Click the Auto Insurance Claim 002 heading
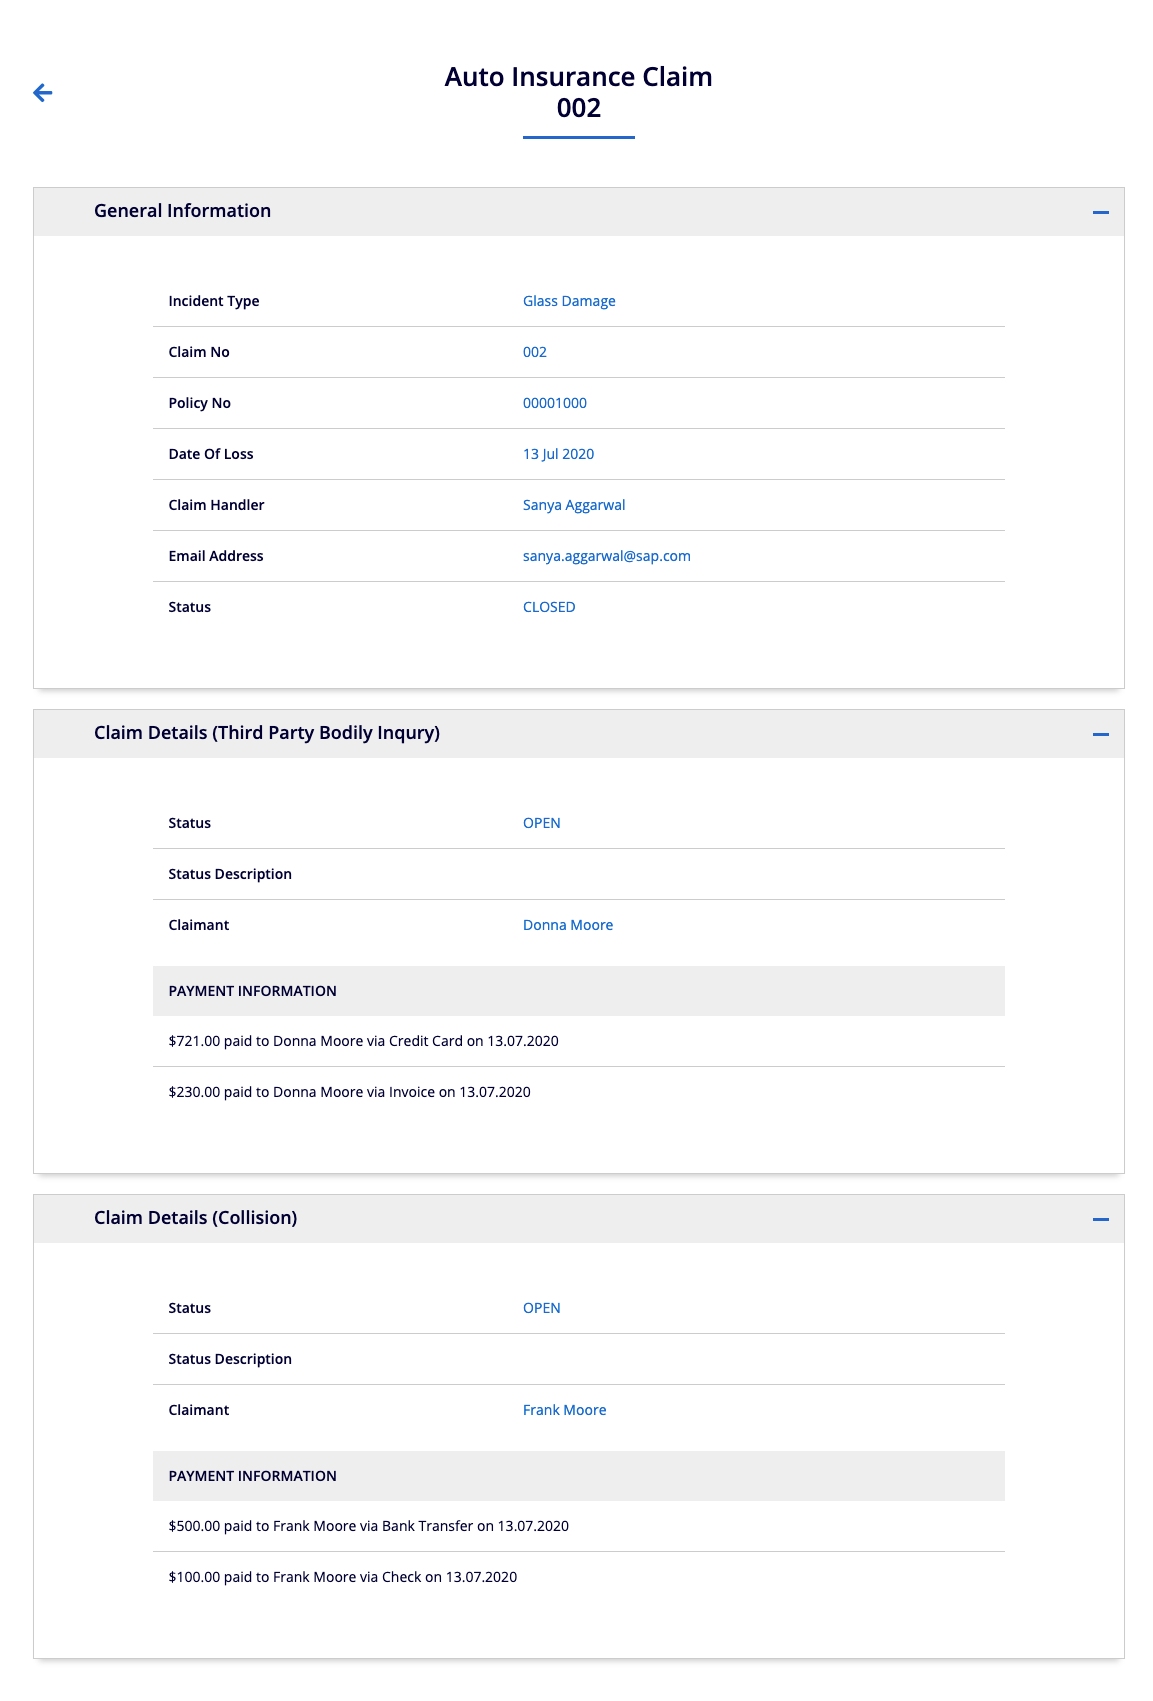This screenshot has height=1701, width=1153. tap(578, 92)
